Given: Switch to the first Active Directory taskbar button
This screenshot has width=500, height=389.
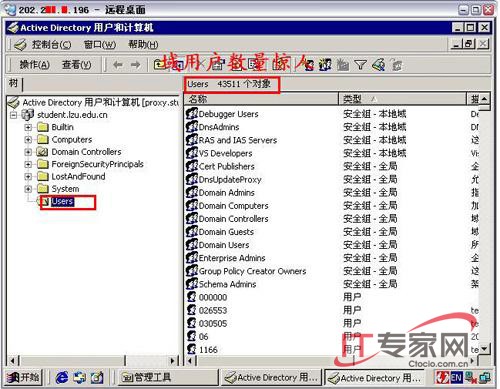Looking at the screenshot, I should (271, 377).
